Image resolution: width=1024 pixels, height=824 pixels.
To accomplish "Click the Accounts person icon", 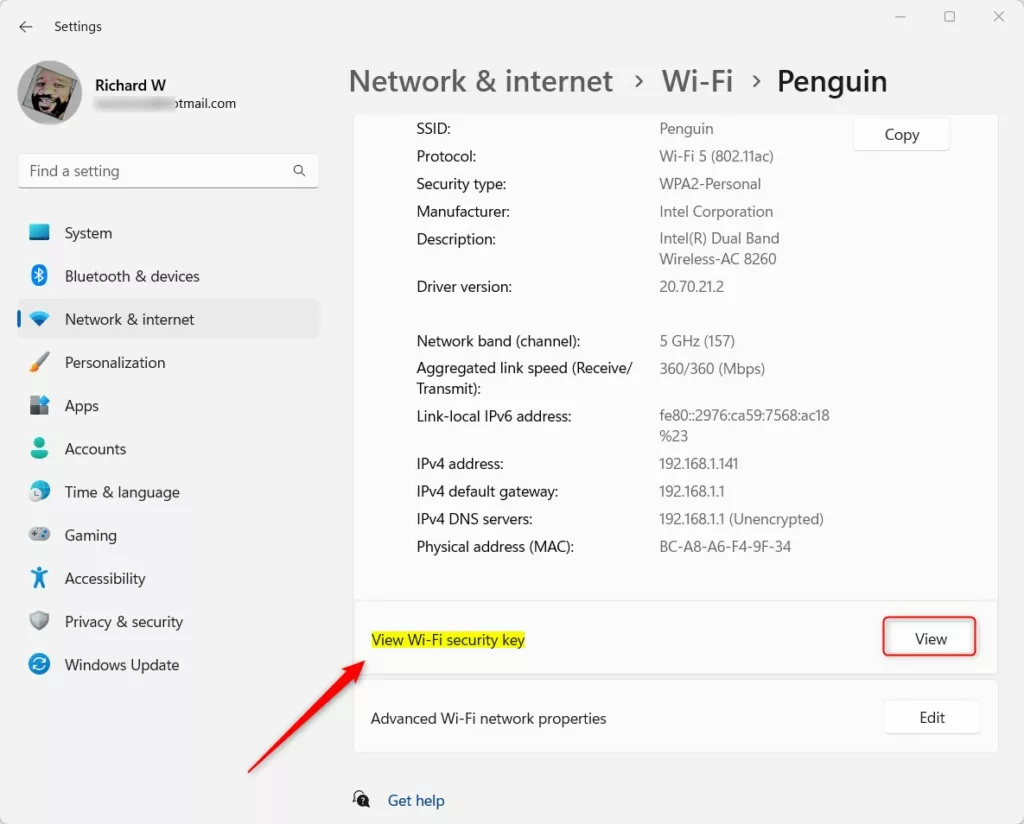I will coord(39,449).
